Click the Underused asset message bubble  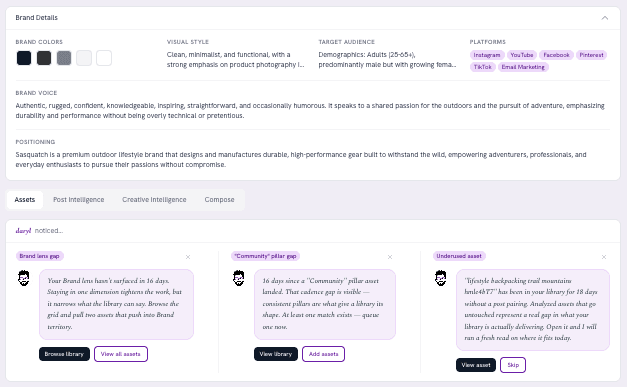tap(533, 310)
